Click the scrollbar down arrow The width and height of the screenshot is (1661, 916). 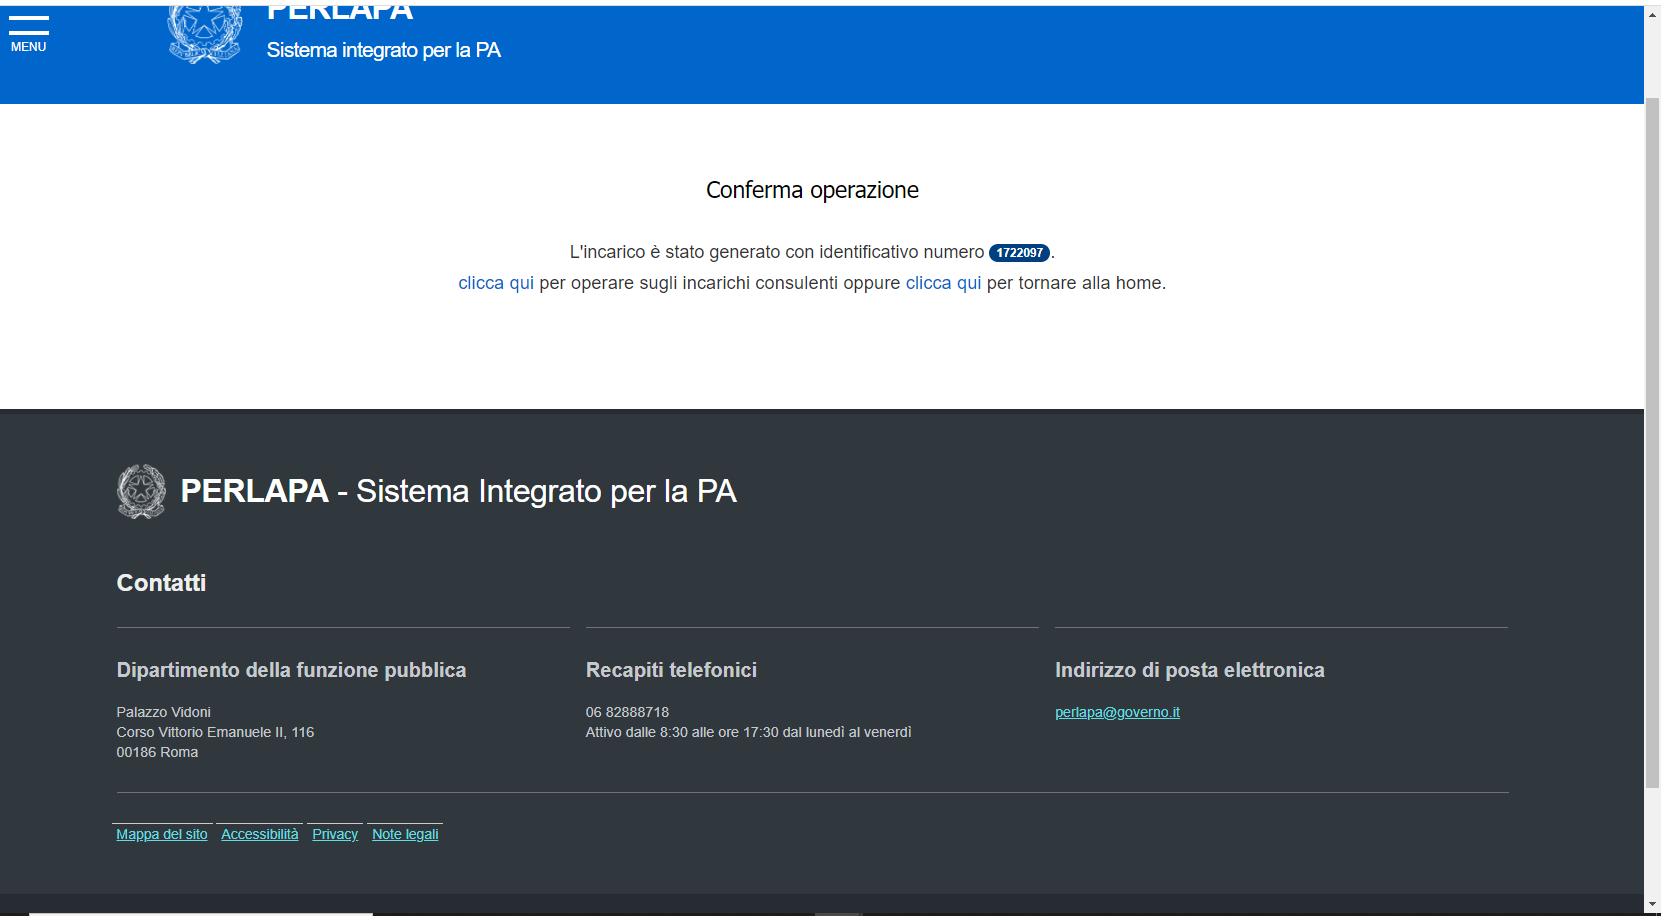click(1652, 905)
